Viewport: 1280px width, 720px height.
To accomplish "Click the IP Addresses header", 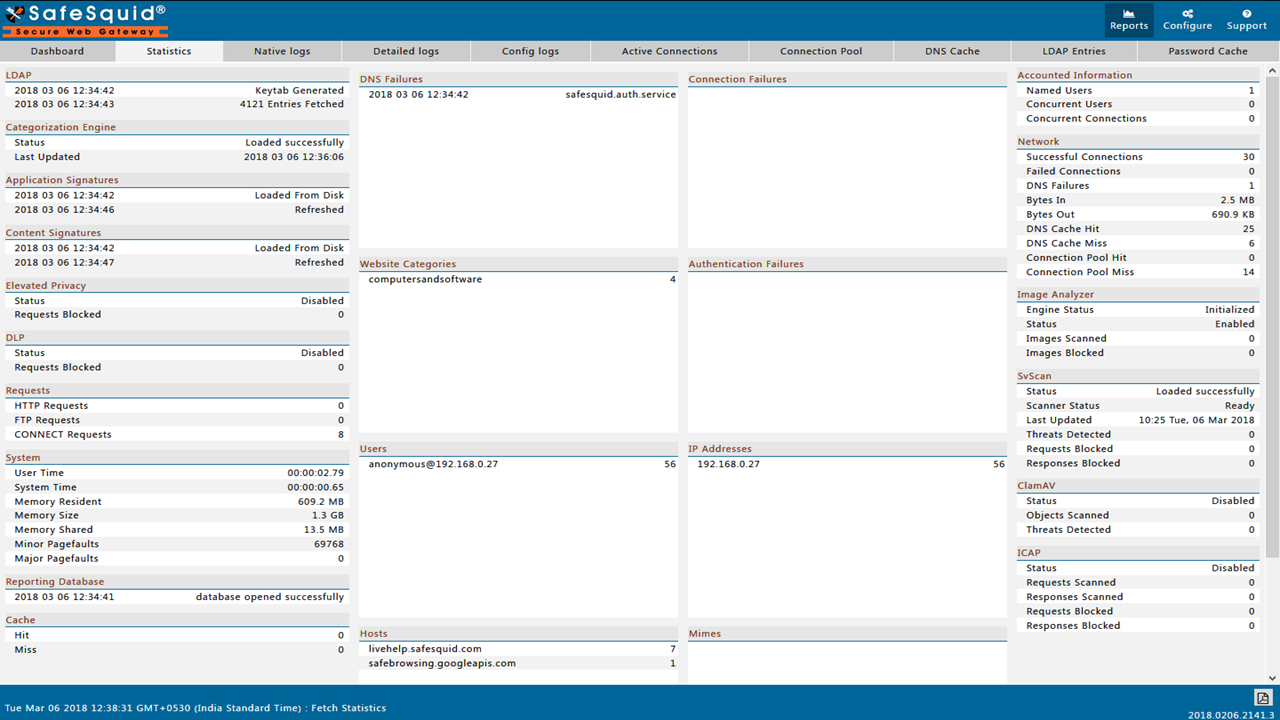I will tap(847, 450).
